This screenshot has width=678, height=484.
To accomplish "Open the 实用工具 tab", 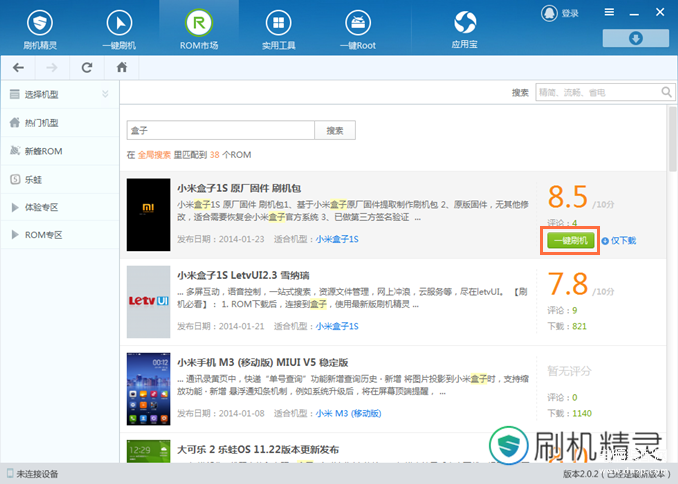I will point(278,29).
